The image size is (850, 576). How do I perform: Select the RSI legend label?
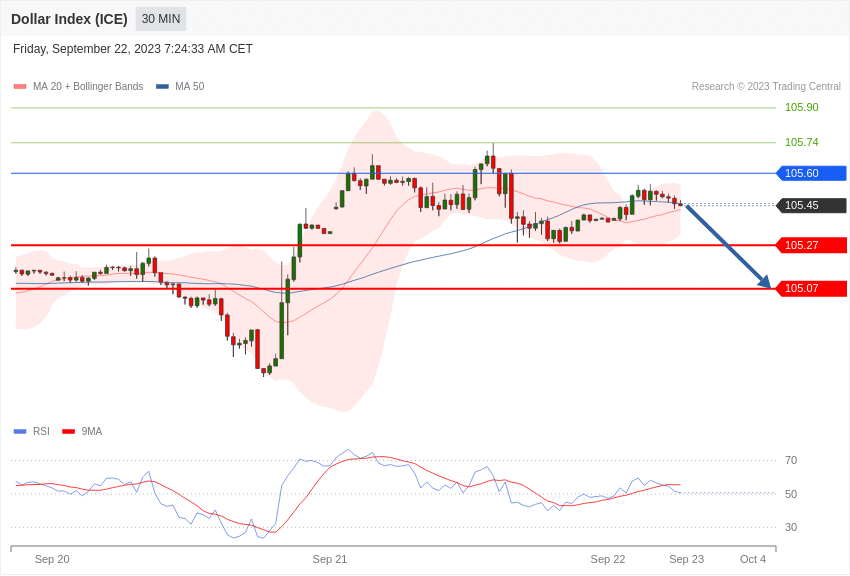(41, 432)
